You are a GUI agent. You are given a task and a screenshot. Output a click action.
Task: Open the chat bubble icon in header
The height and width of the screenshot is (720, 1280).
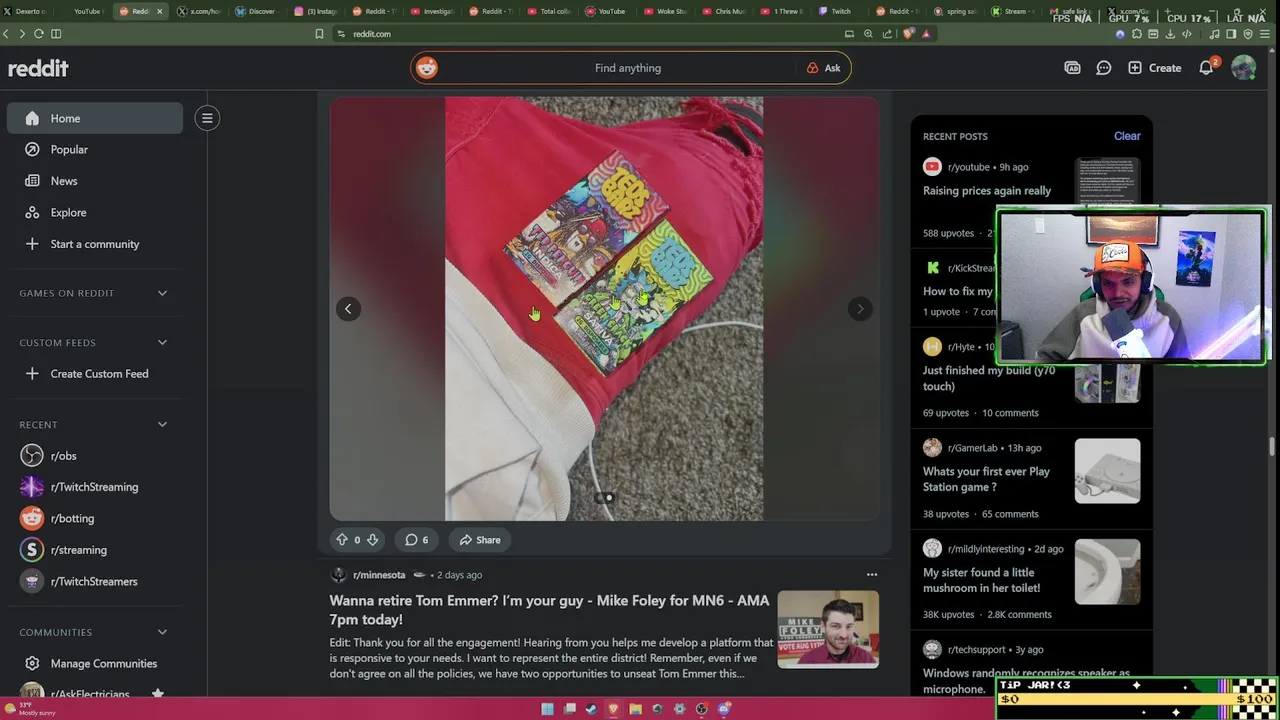click(x=1103, y=68)
